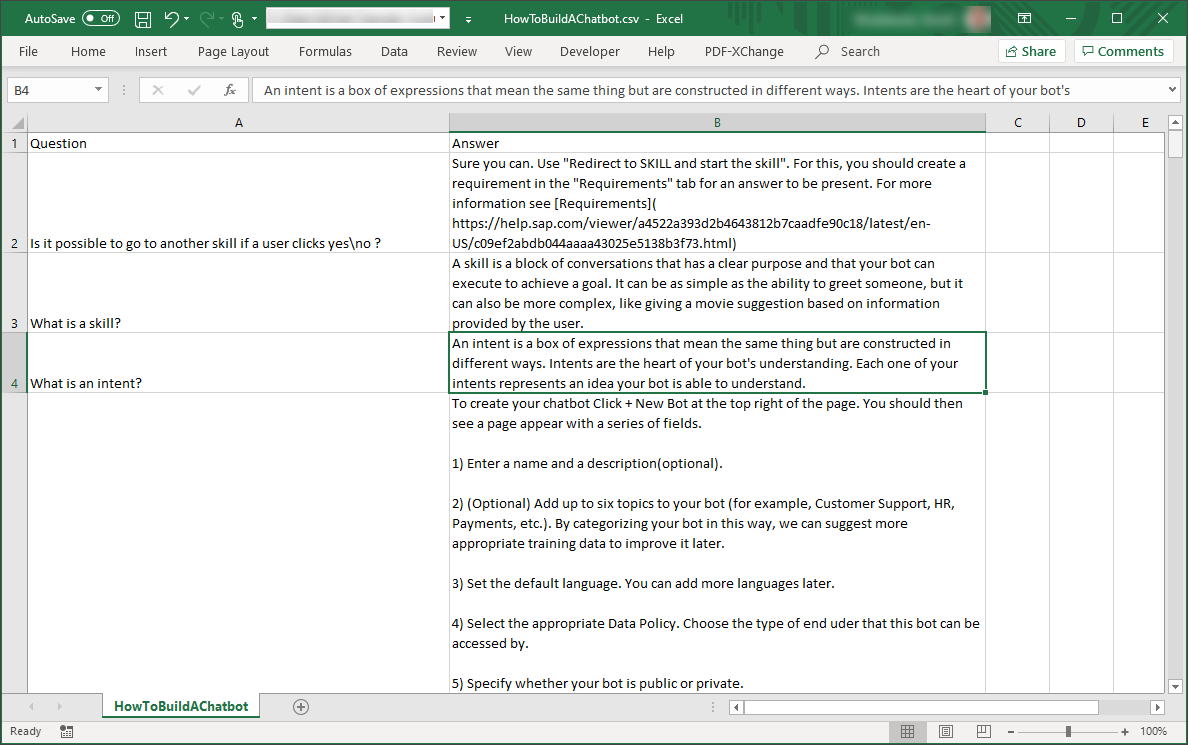The height and width of the screenshot is (745, 1188).
Task: Click cell 'What is a skill?'
Action: click(x=238, y=293)
